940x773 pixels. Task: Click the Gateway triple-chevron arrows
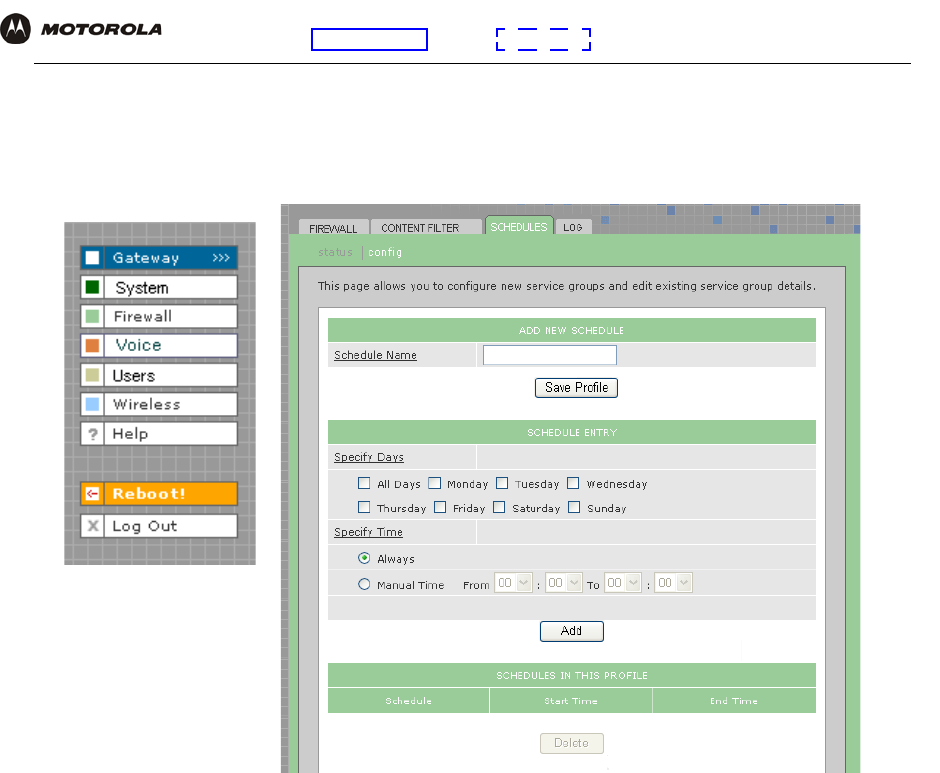[221, 258]
